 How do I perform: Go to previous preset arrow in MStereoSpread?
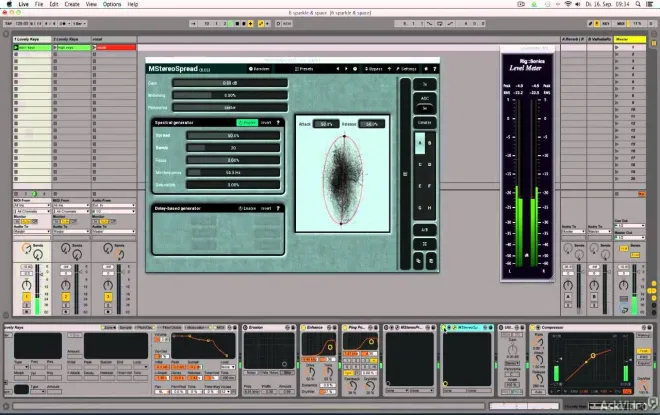coord(337,69)
